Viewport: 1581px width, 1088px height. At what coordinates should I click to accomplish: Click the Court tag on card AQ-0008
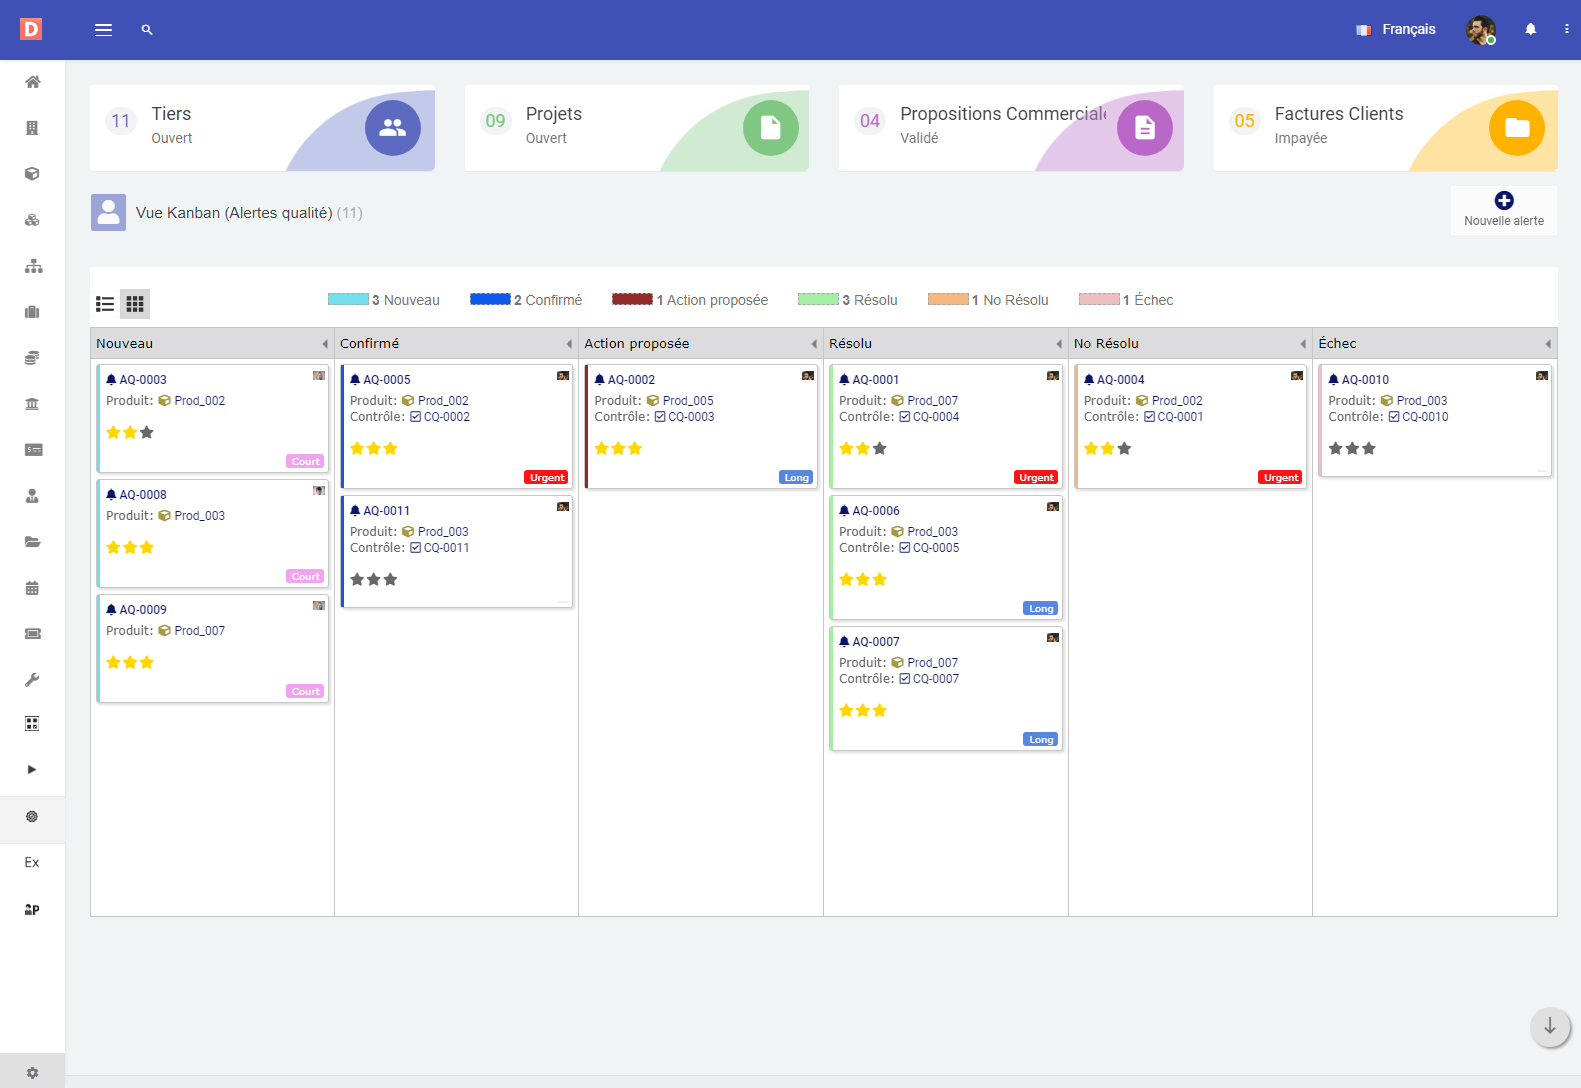(x=306, y=577)
